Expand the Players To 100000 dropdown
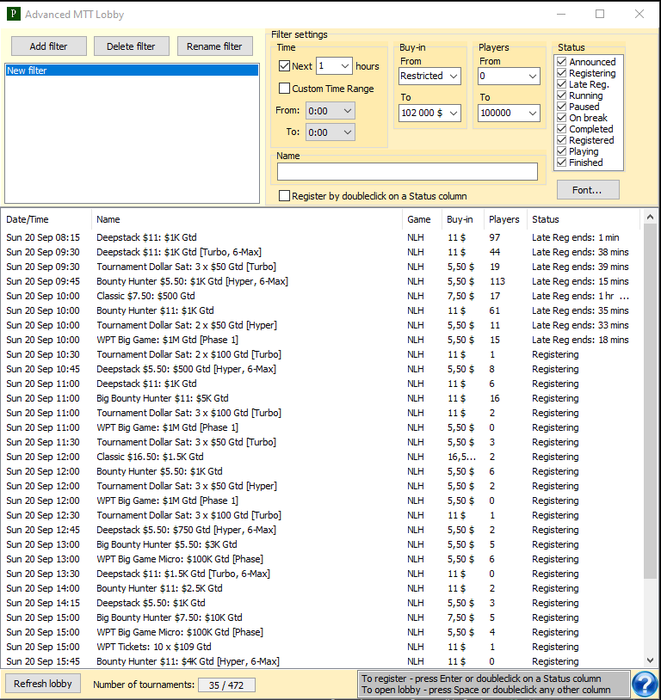Viewport: 661px width, 700px height. (x=509, y=113)
